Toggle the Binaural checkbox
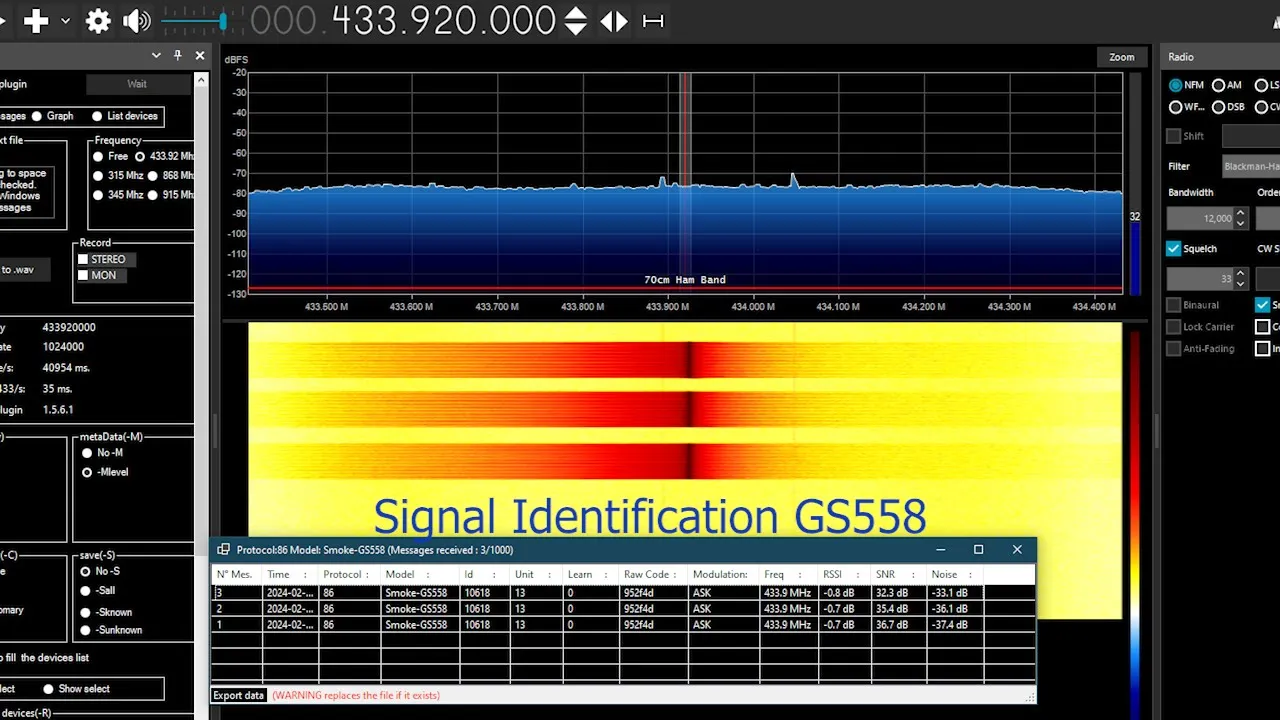 pos(1174,305)
